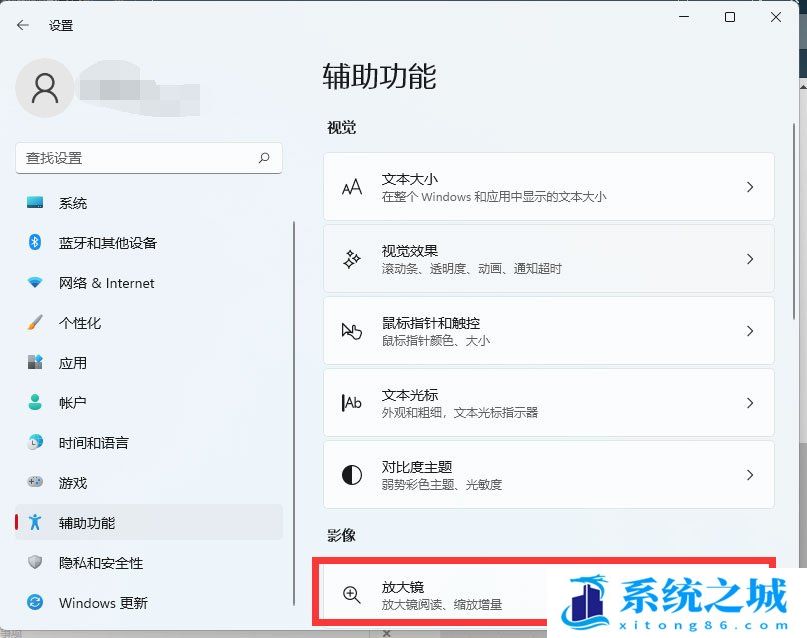Switch to the 系统 settings section
The width and height of the screenshot is (807, 638).
pyautogui.click(x=73, y=203)
